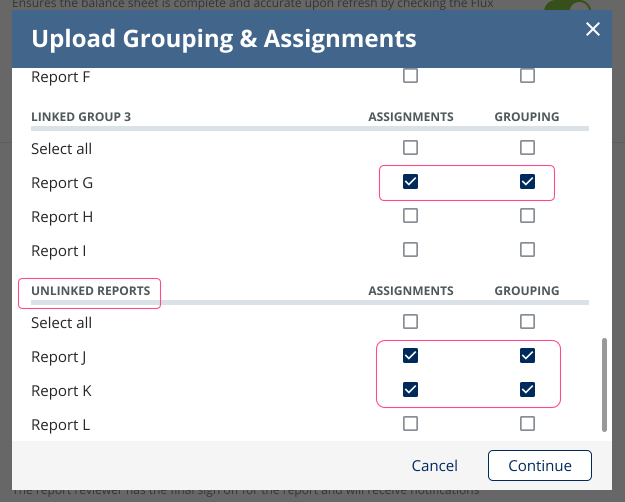Select all Assignments in Linked Group 3
This screenshot has height=502, width=625.
[x=410, y=148]
